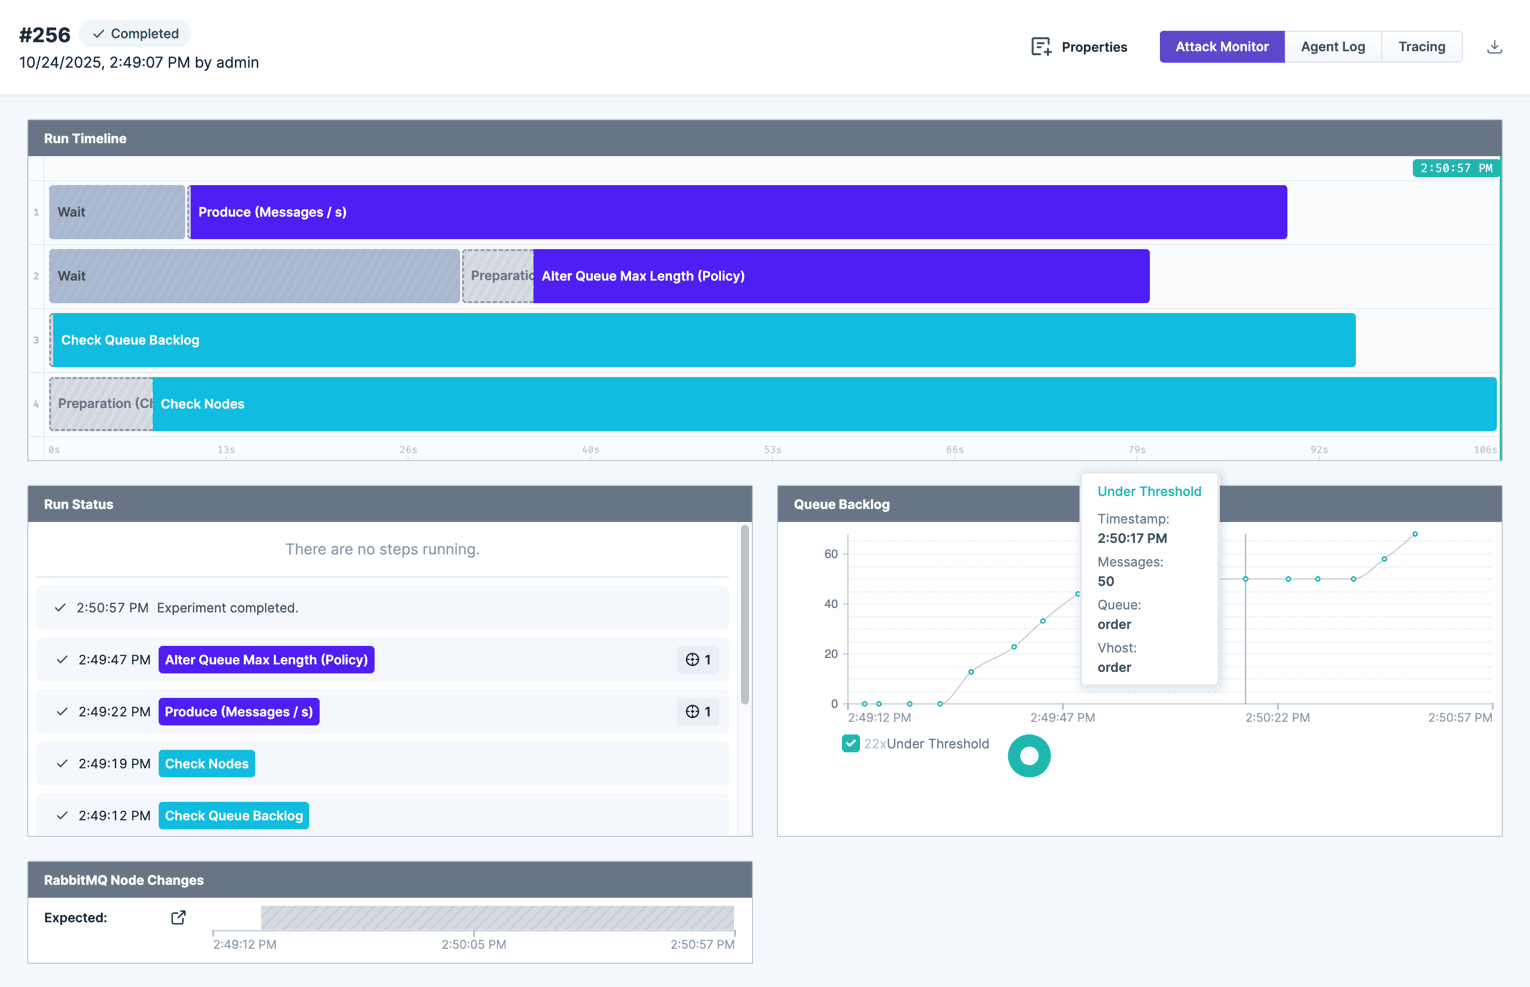The image size is (1530, 987).
Task: Click the large teal indicator below the Queue Backlog legend
Action: pos(1029,755)
